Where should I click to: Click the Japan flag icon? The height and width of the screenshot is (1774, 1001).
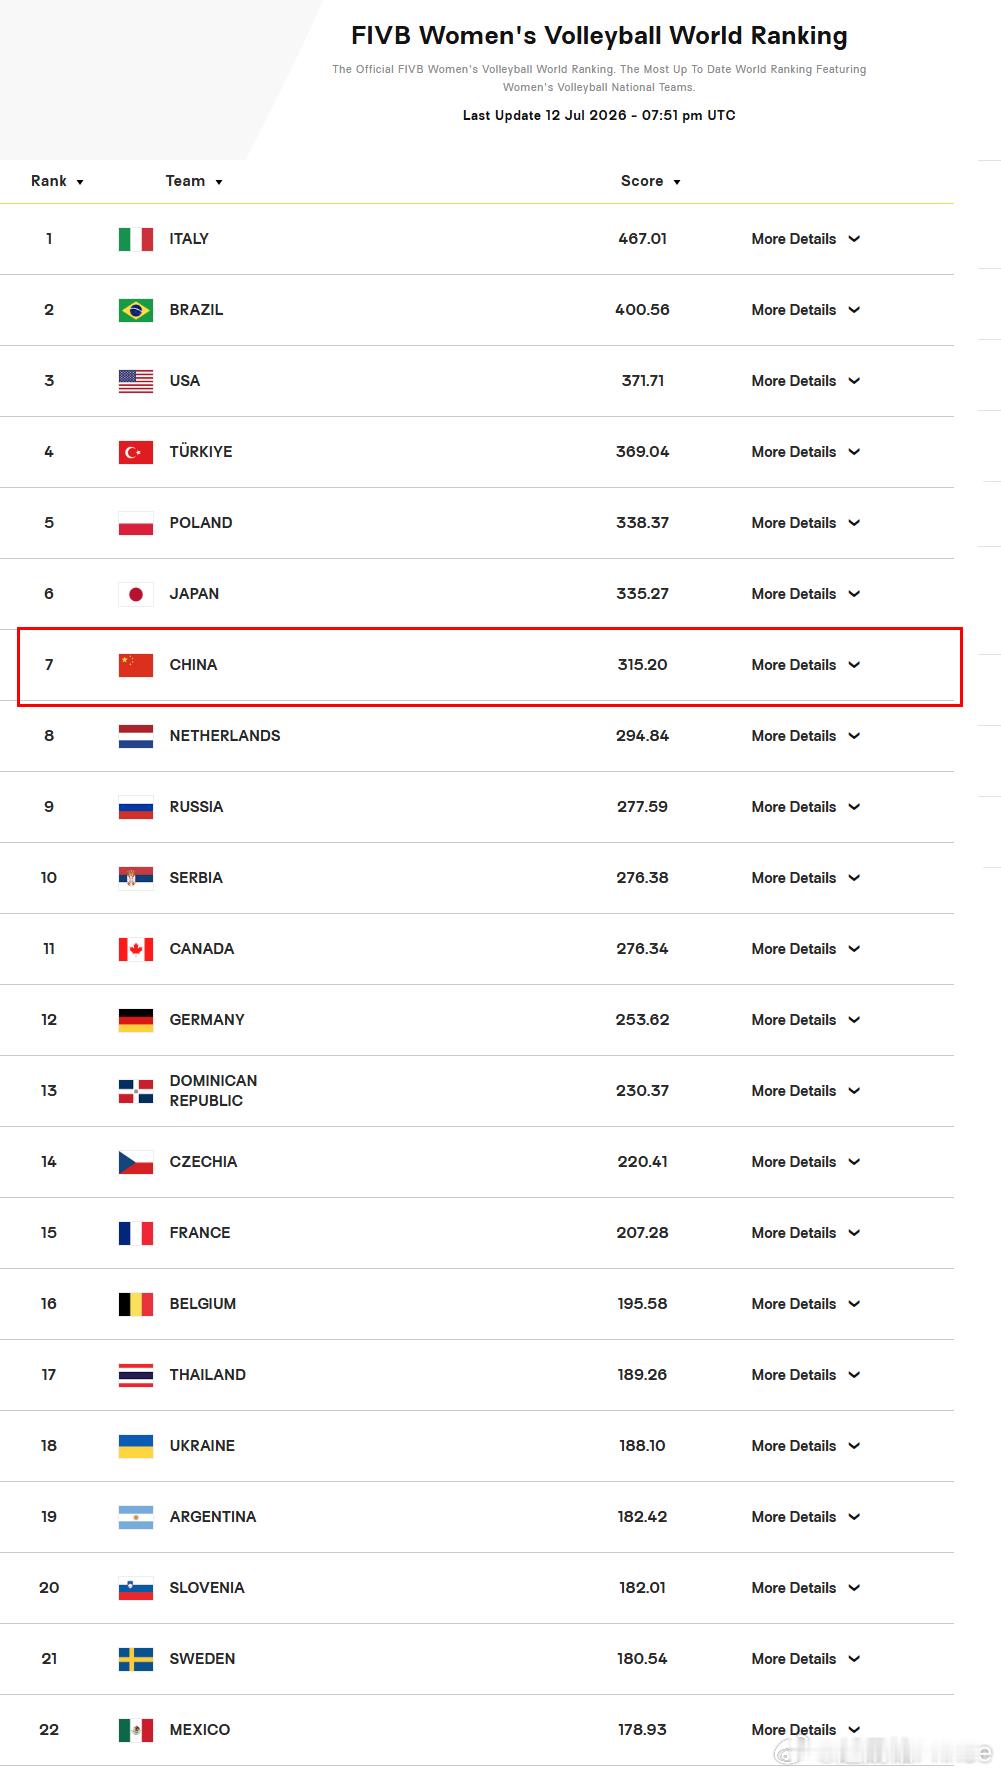coord(136,594)
